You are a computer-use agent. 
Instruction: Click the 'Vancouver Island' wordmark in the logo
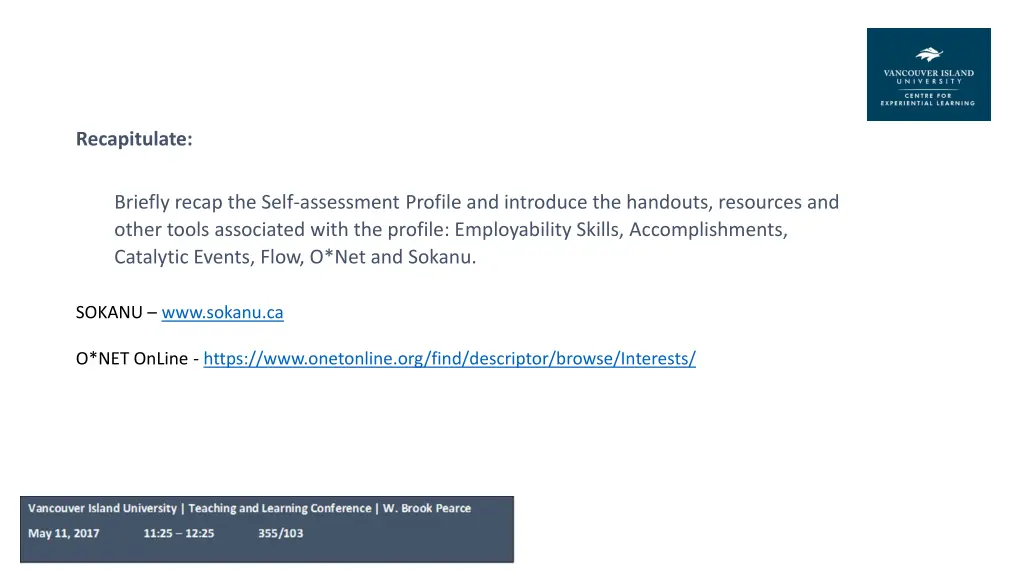[x=928, y=73]
